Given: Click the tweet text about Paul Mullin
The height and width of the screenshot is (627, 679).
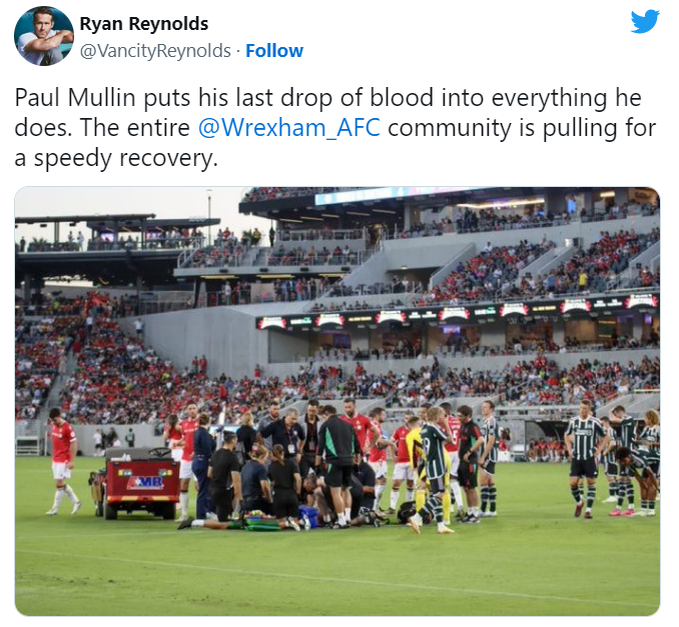Looking at the screenshot, I should 335,128.
